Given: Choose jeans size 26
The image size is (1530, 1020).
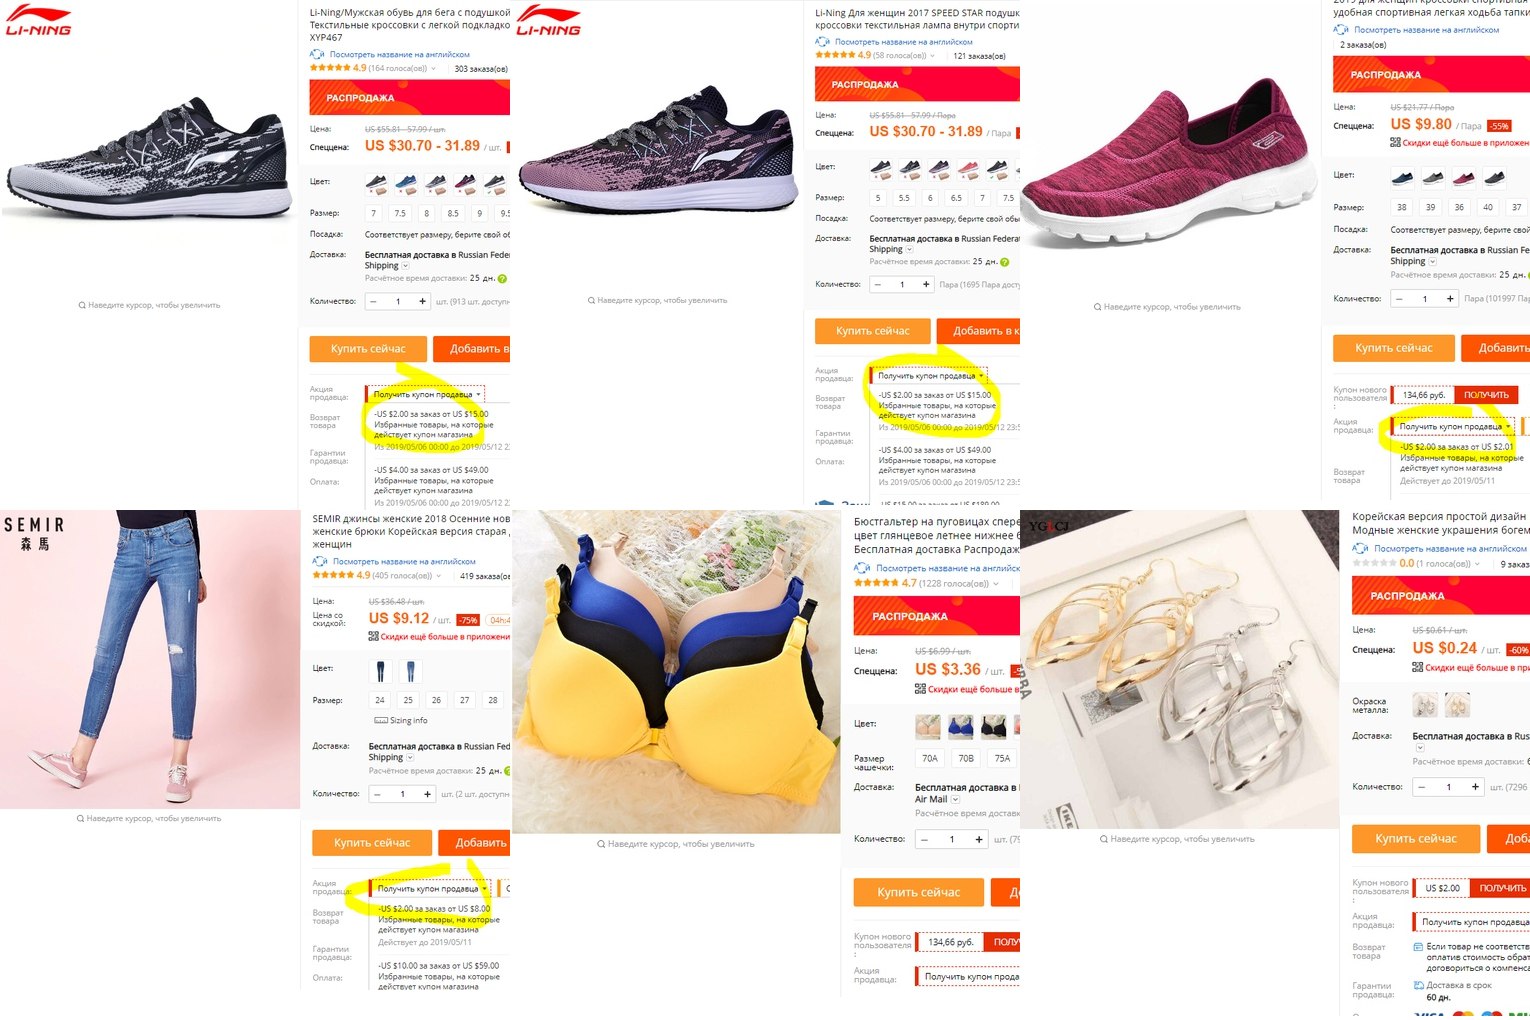Looking at the screenshot, I should click(436, 700).
